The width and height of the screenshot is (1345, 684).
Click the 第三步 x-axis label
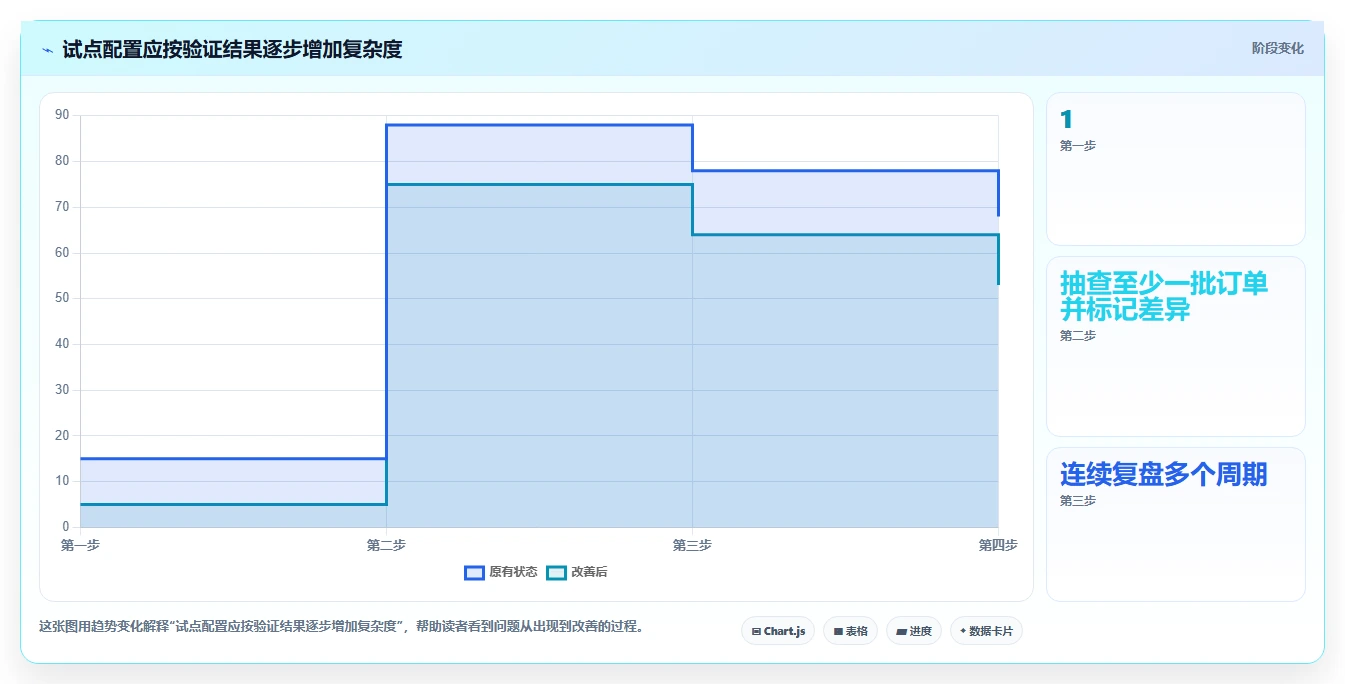(692, 545)
